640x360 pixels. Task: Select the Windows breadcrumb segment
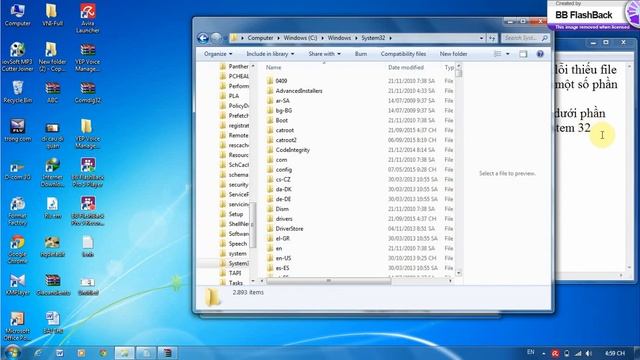tap(339, 38)
